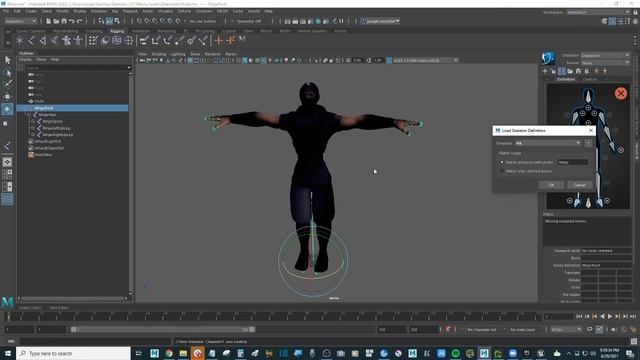Open the Source dropdown in HumanIK panel
640x360 pixels.
tap(605, 63)
